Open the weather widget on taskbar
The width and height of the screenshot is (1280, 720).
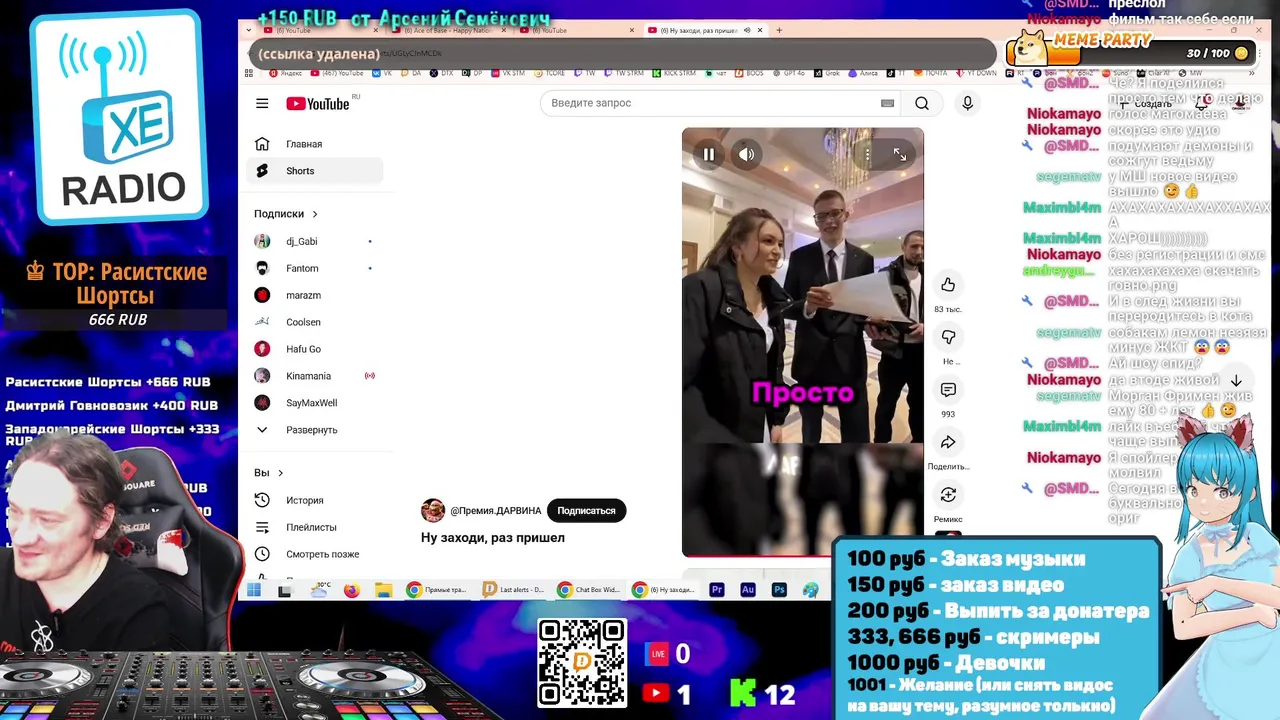click(x=320, y=590)
